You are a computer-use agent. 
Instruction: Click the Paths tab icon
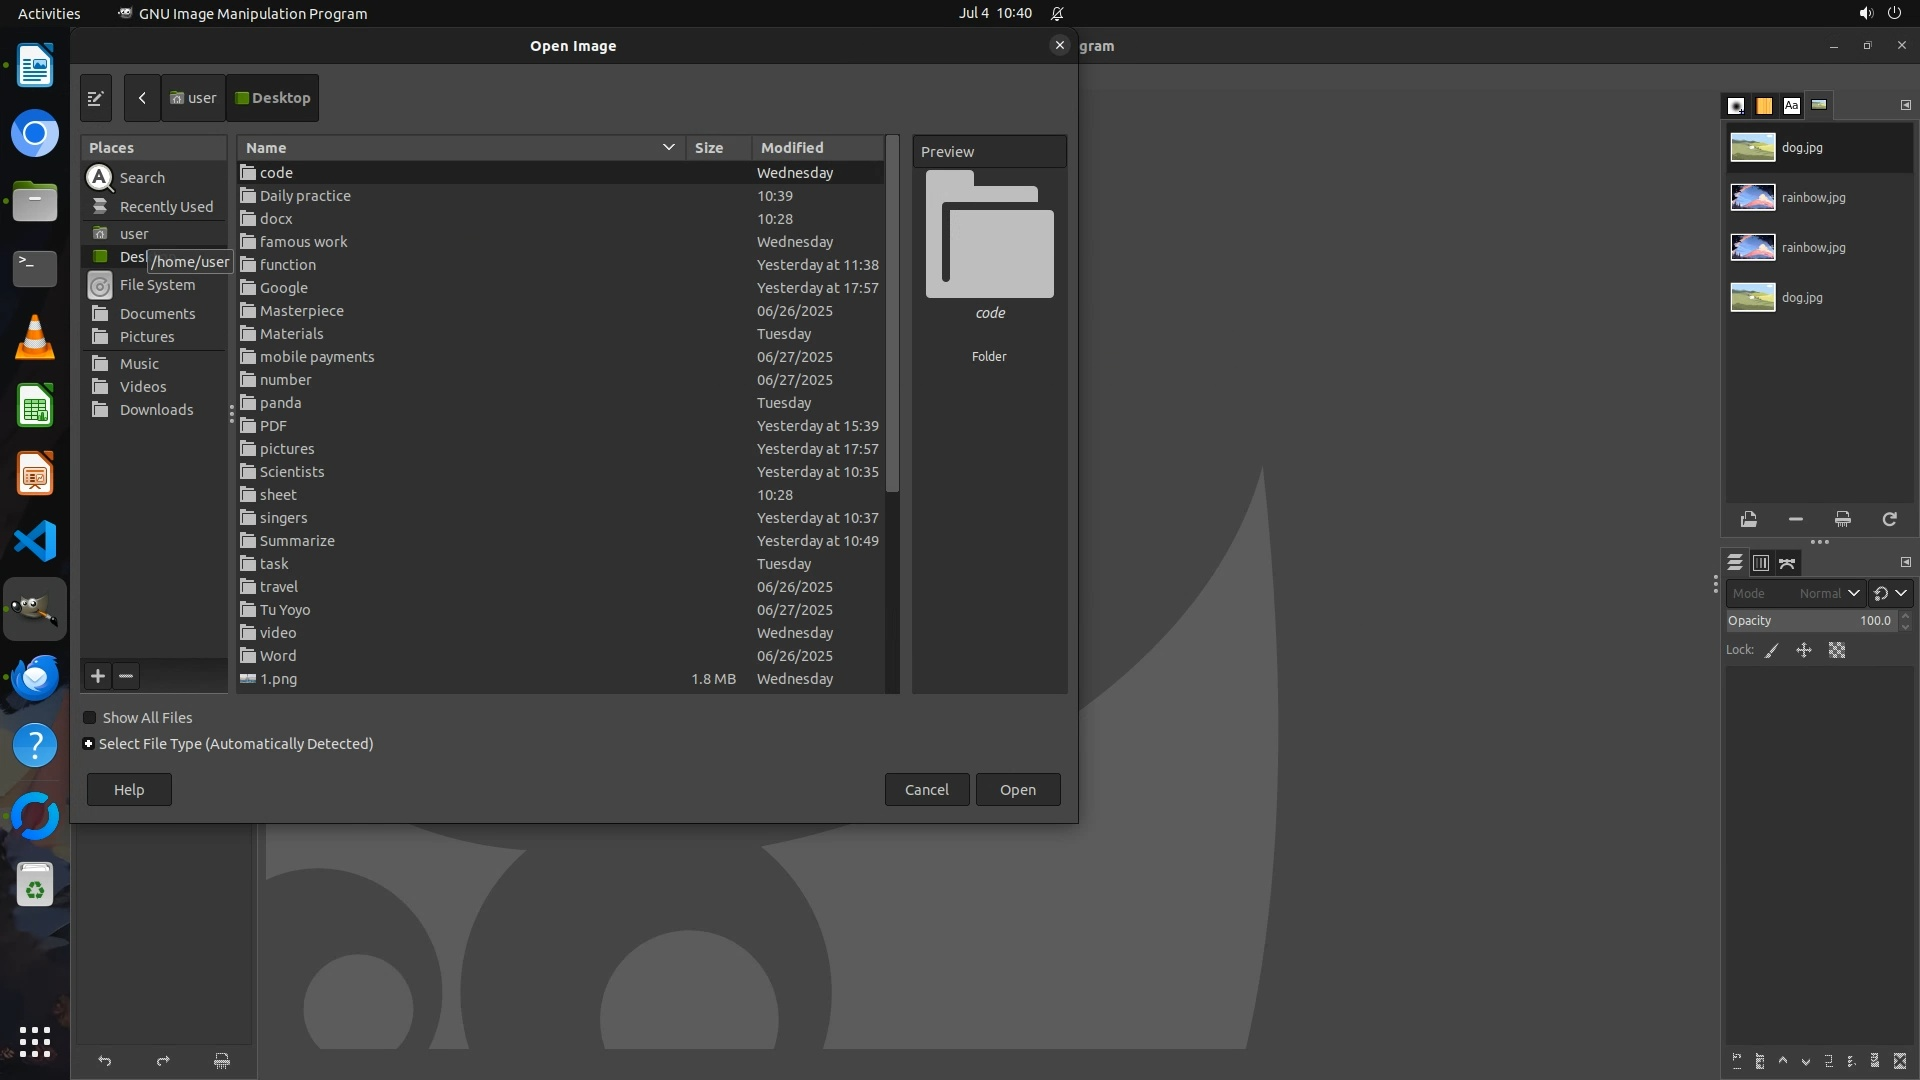pos(1787,564)
